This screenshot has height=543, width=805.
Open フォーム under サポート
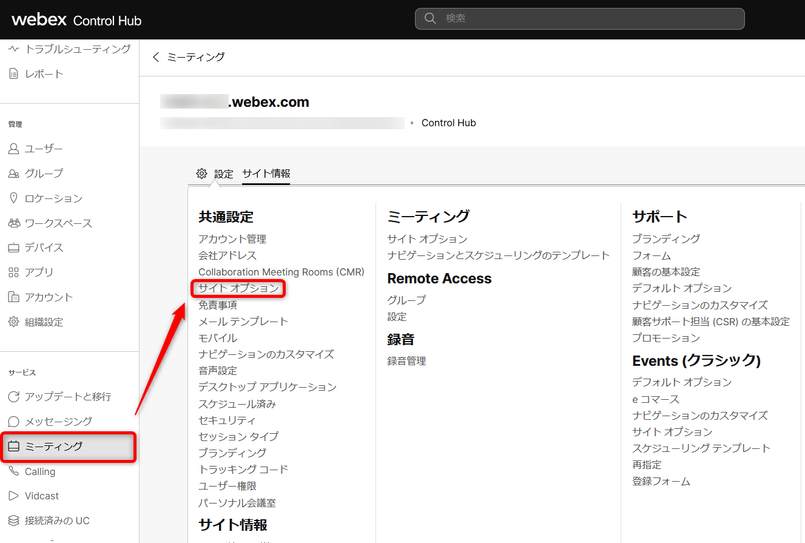(x=651, y=256)
